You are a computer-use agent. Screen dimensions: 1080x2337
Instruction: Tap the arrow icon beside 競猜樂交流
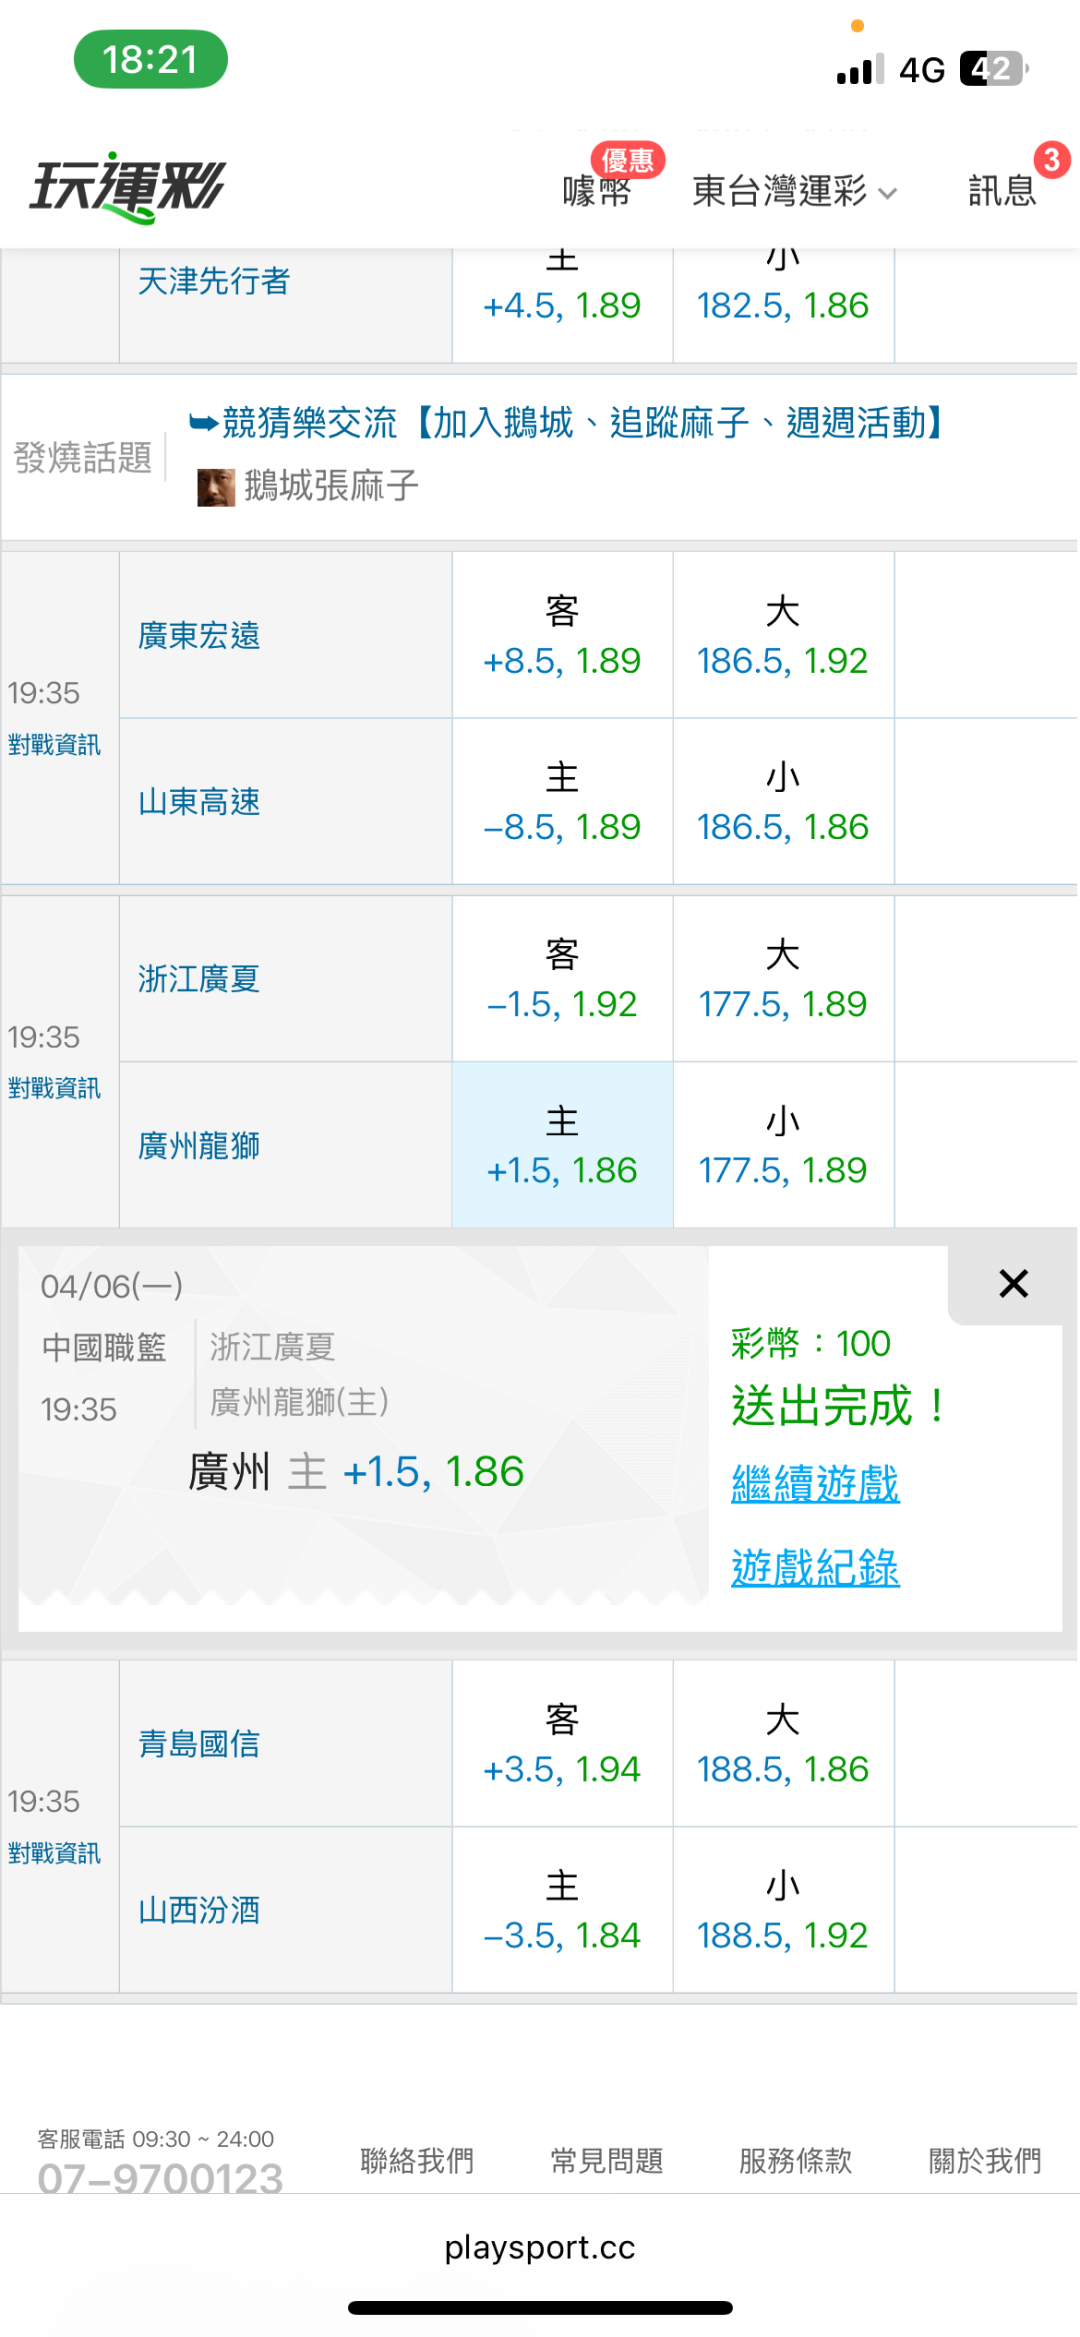pos(203,424)
